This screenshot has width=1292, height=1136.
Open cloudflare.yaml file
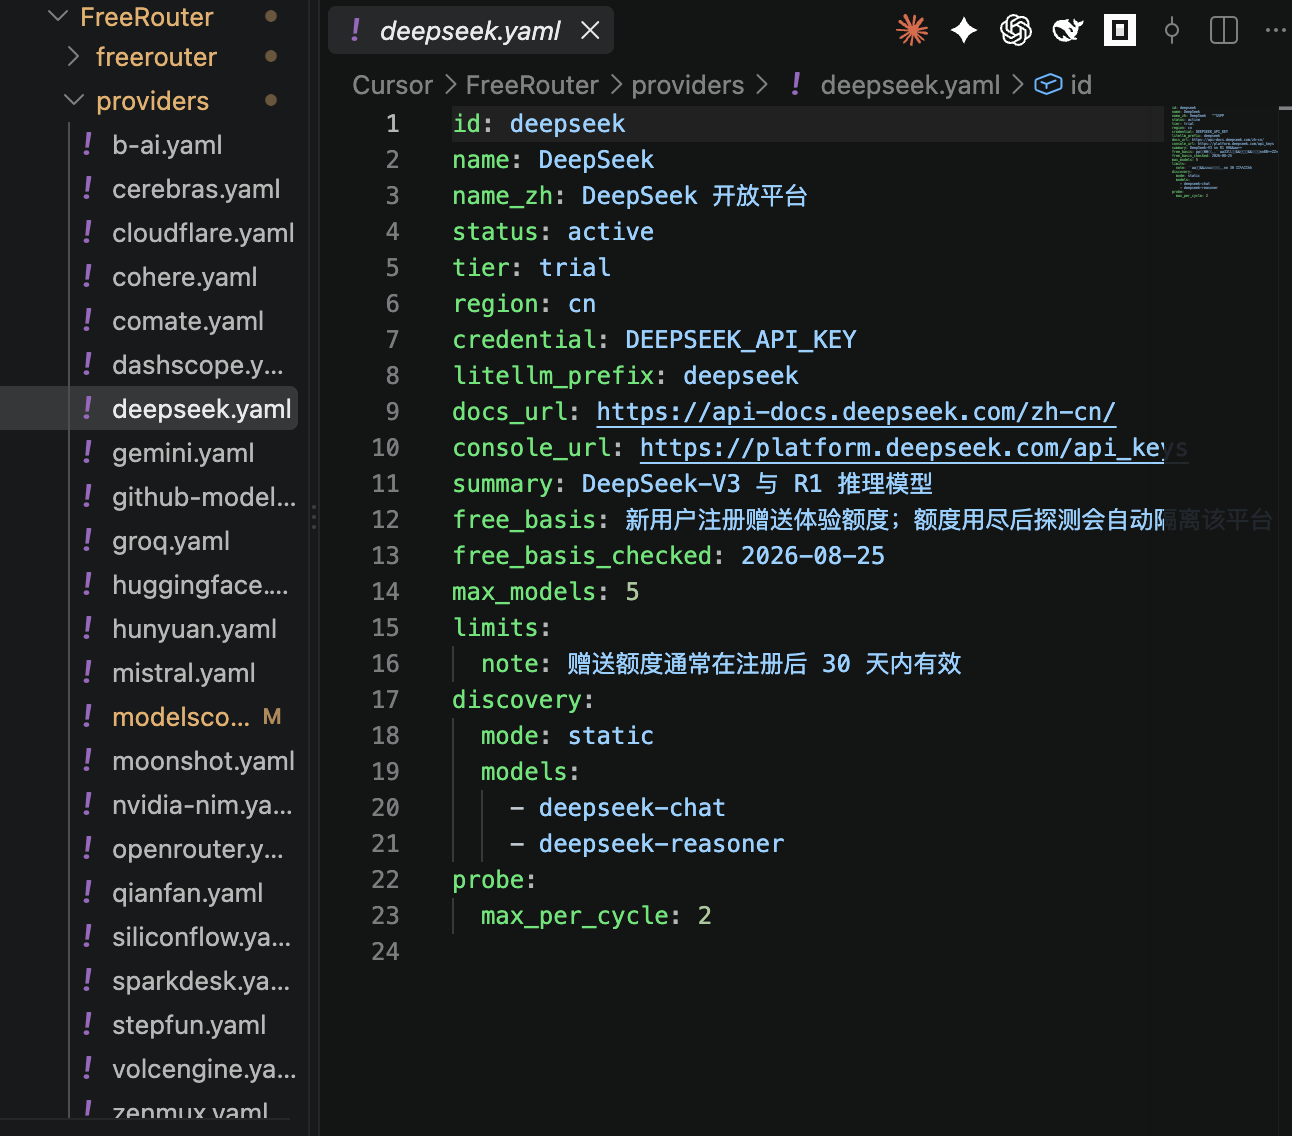(x=203, y=233)
